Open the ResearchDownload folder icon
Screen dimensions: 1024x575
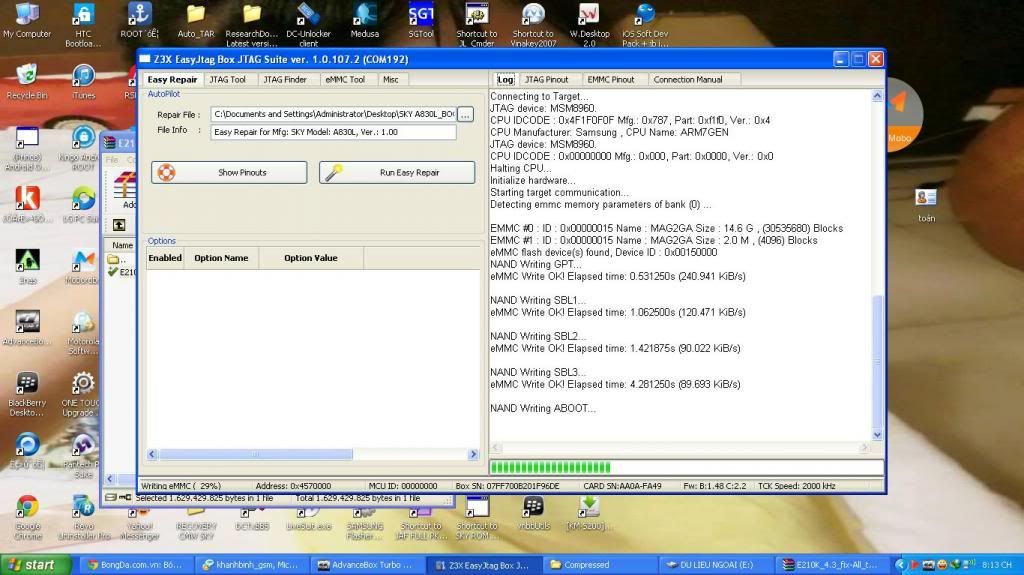(251, 24)
